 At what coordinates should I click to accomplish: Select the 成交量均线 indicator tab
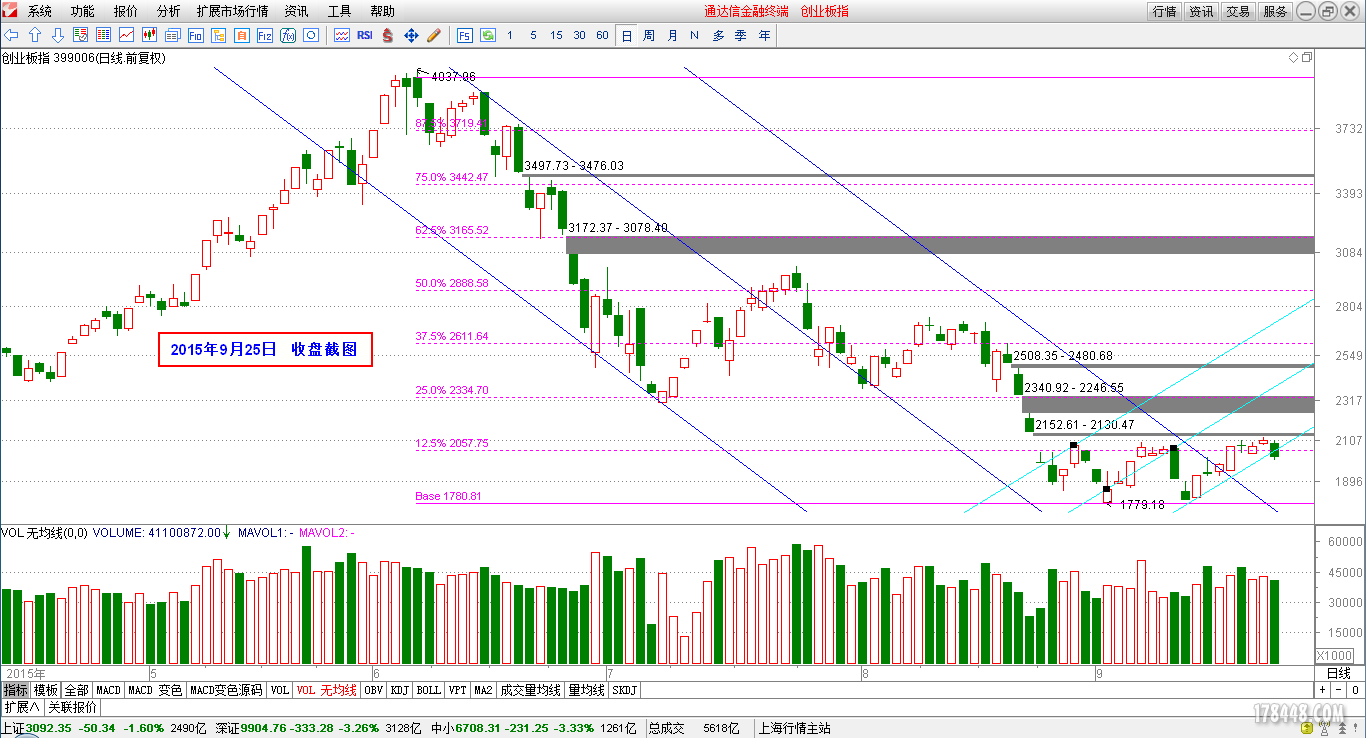pos(531,690)
